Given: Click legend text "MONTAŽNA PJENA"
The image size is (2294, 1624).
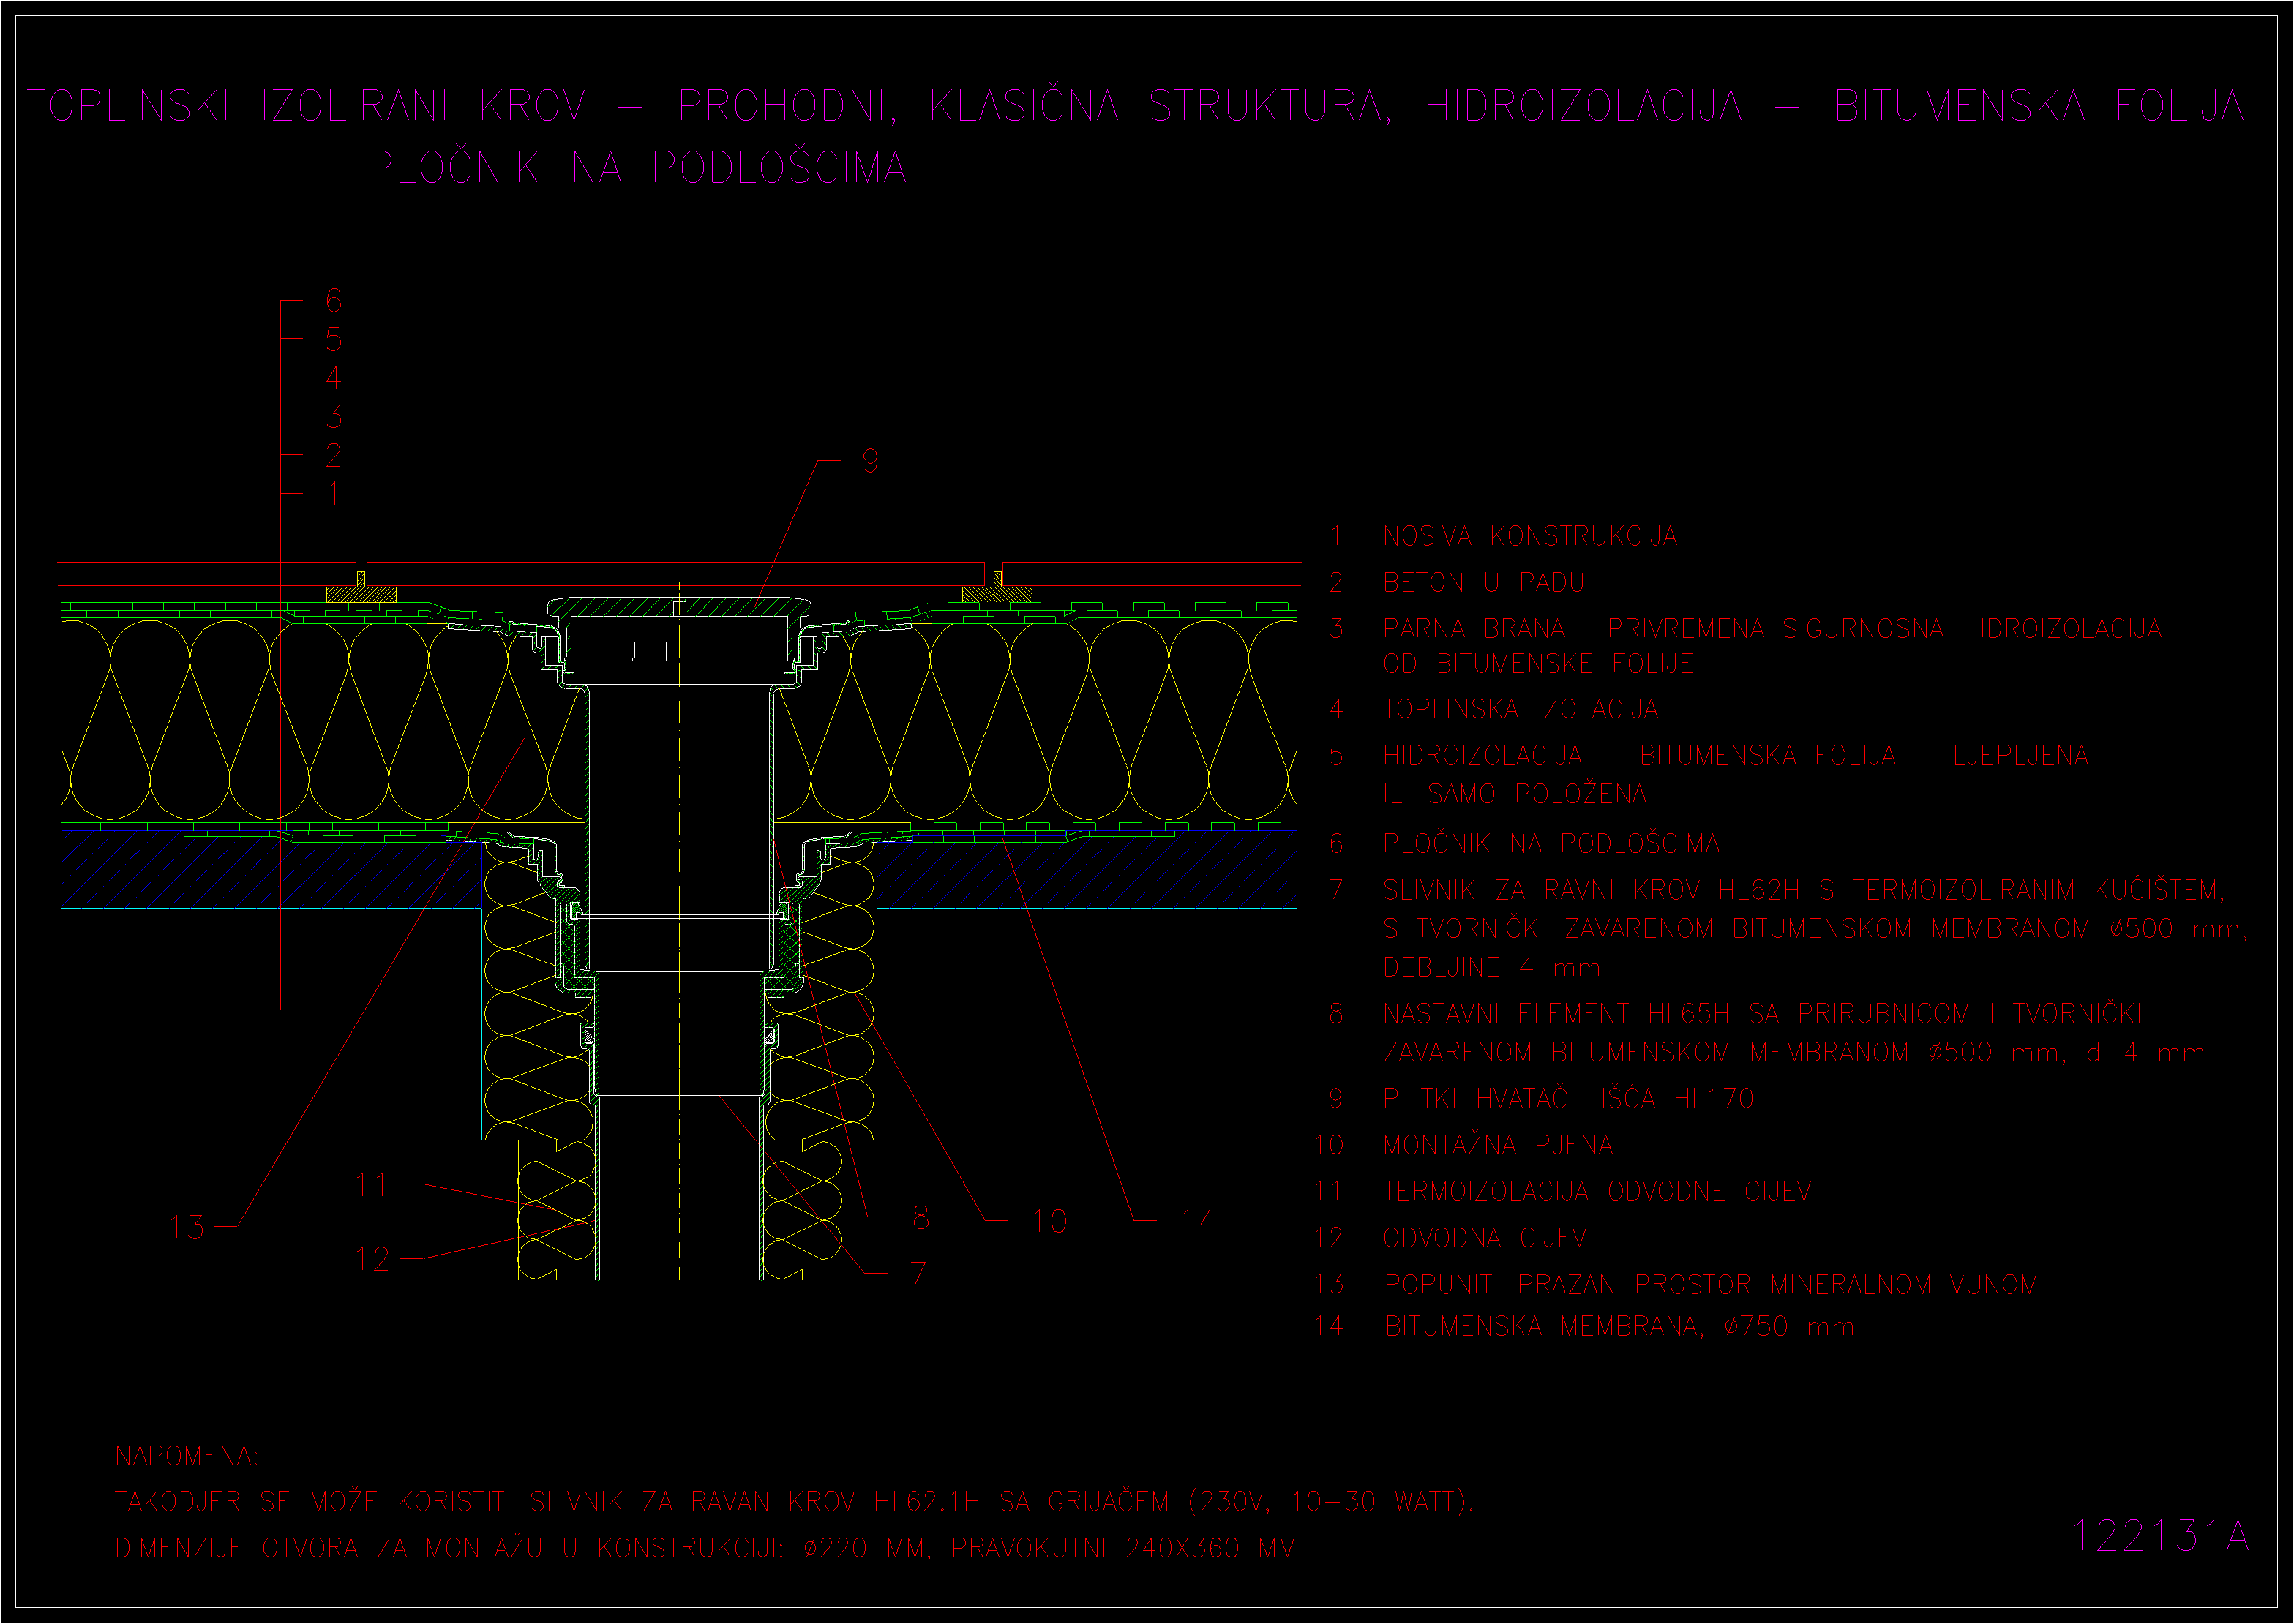Looking at the screenshot, I should click(x=1498, y=1144).
